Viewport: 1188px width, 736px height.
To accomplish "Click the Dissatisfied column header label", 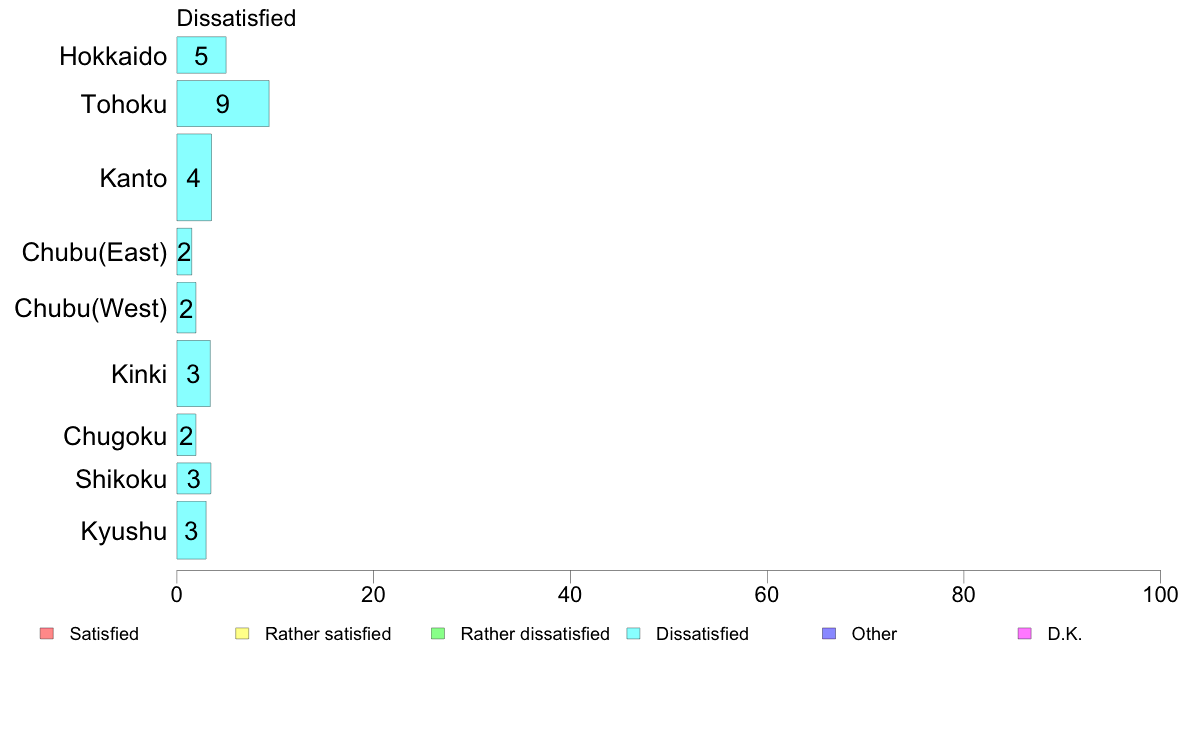I will coord(236,18).
